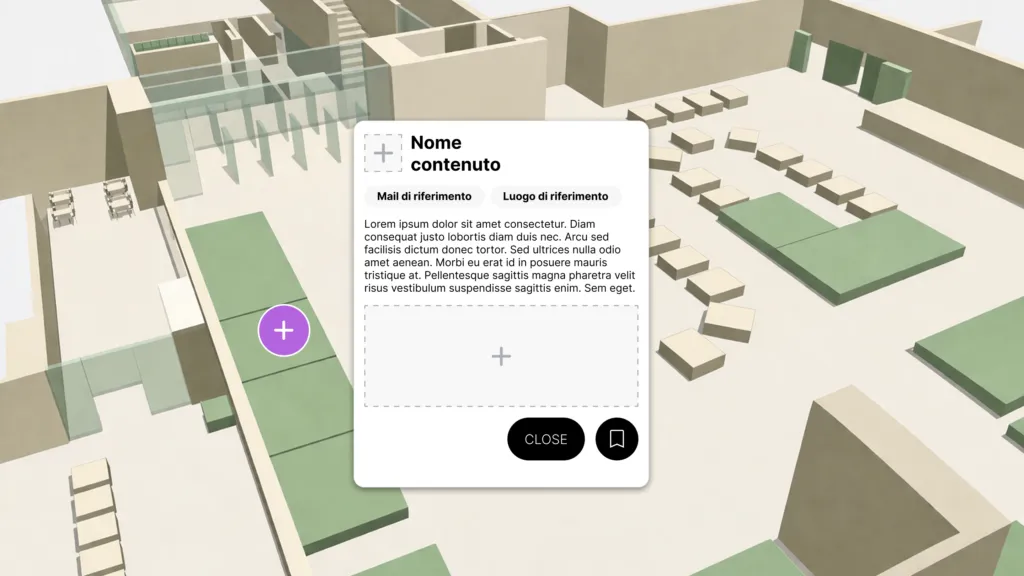Click the bookmark icon button

pos(617,439)
